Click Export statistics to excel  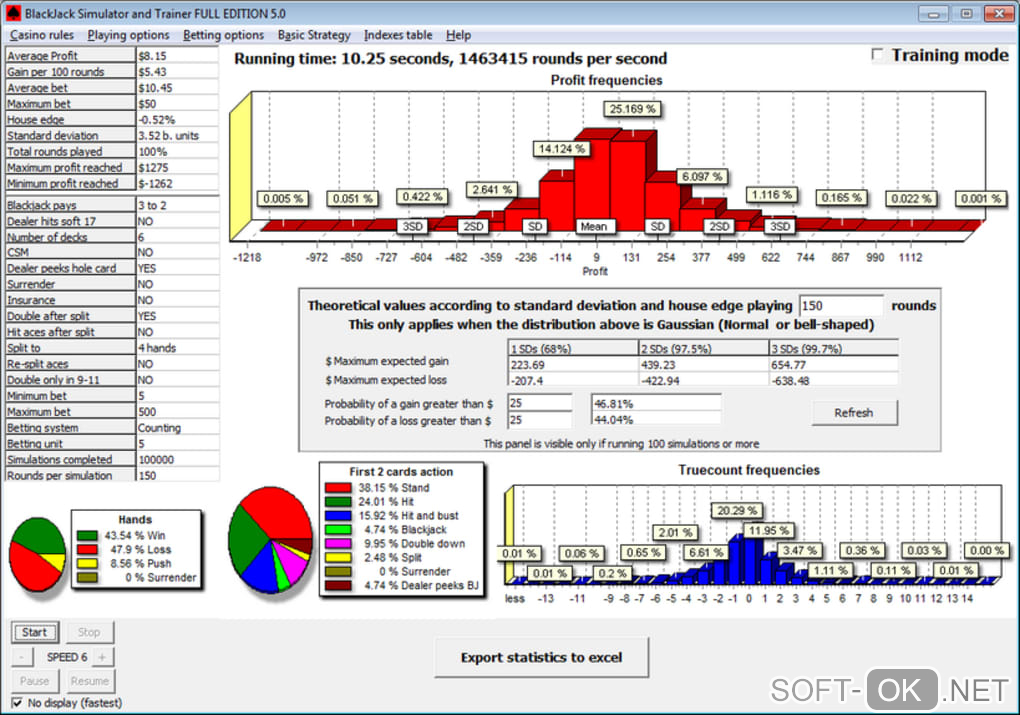coord(541,657)
